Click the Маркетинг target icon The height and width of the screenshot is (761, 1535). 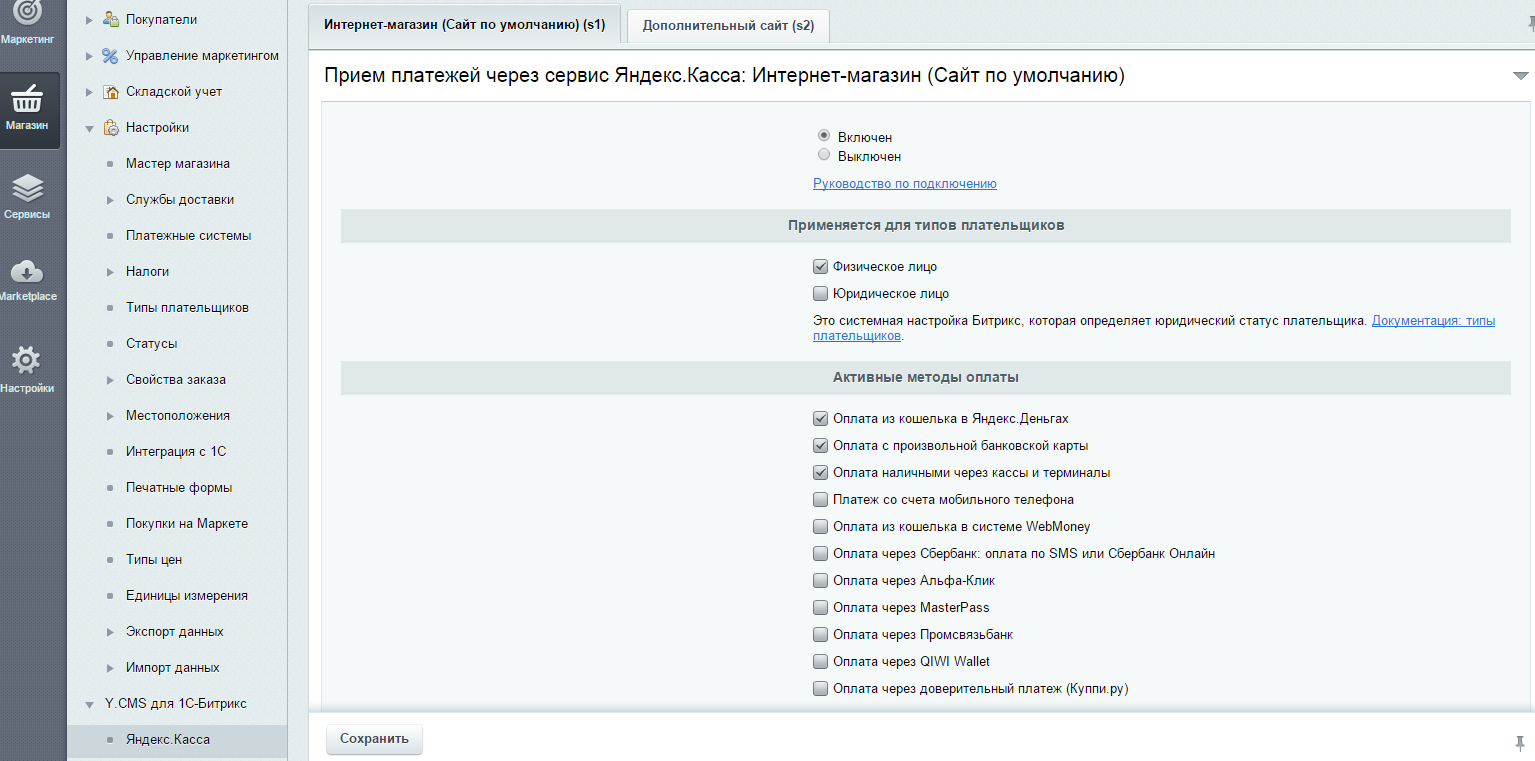click(x=27, y=13)
